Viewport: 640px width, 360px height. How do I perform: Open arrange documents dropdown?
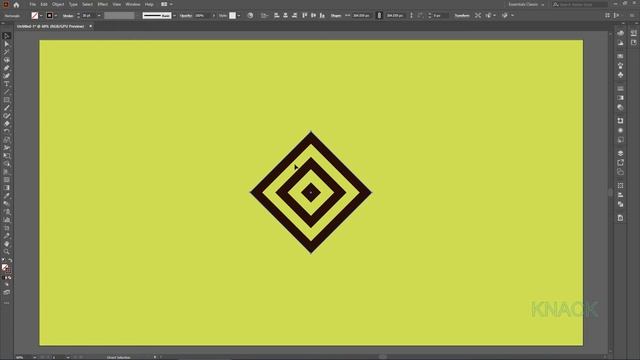tap(167, 4)
